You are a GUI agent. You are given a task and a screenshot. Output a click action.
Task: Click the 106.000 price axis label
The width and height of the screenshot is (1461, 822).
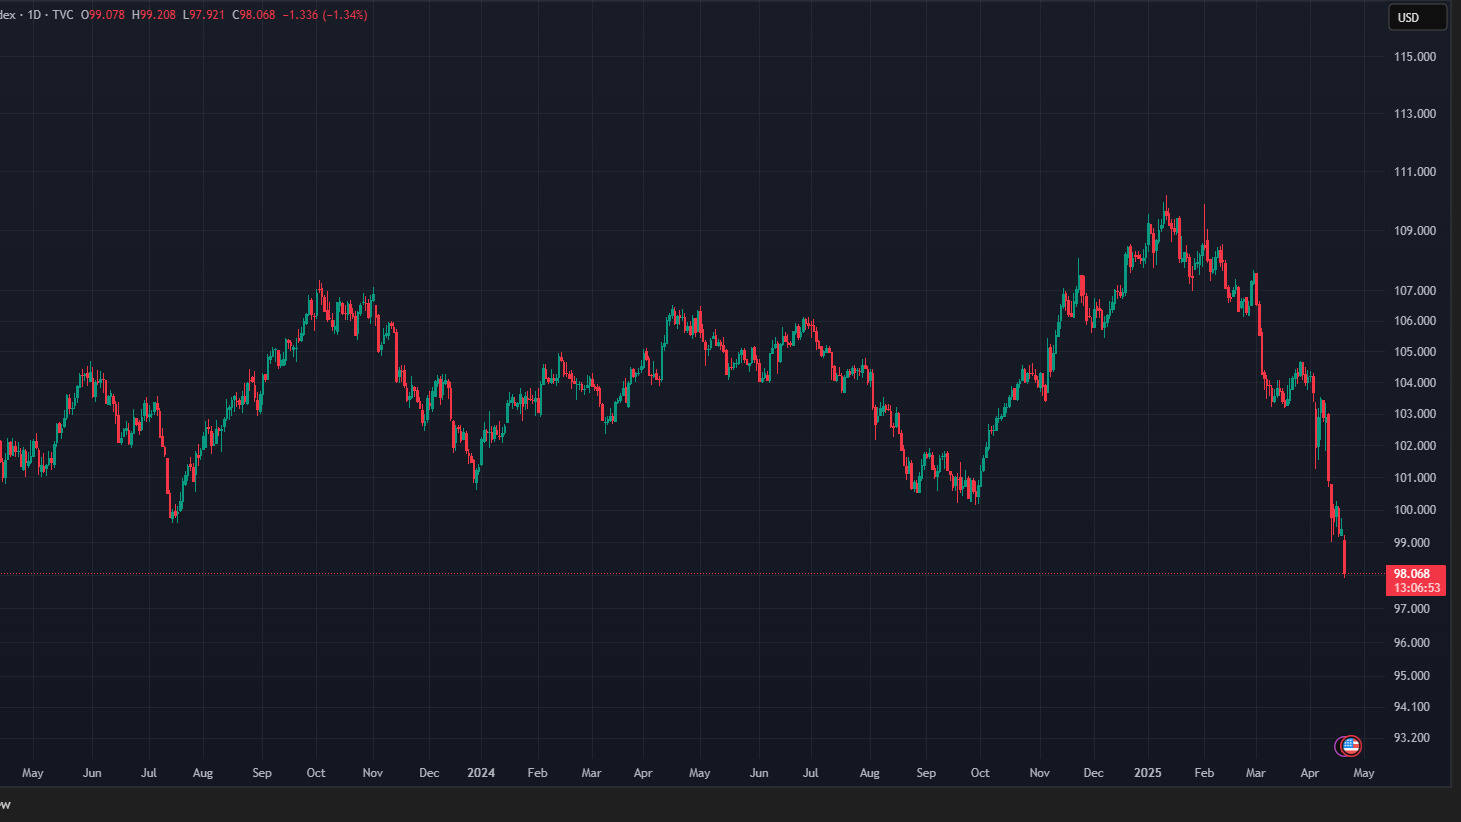[x=1415, y=321]
